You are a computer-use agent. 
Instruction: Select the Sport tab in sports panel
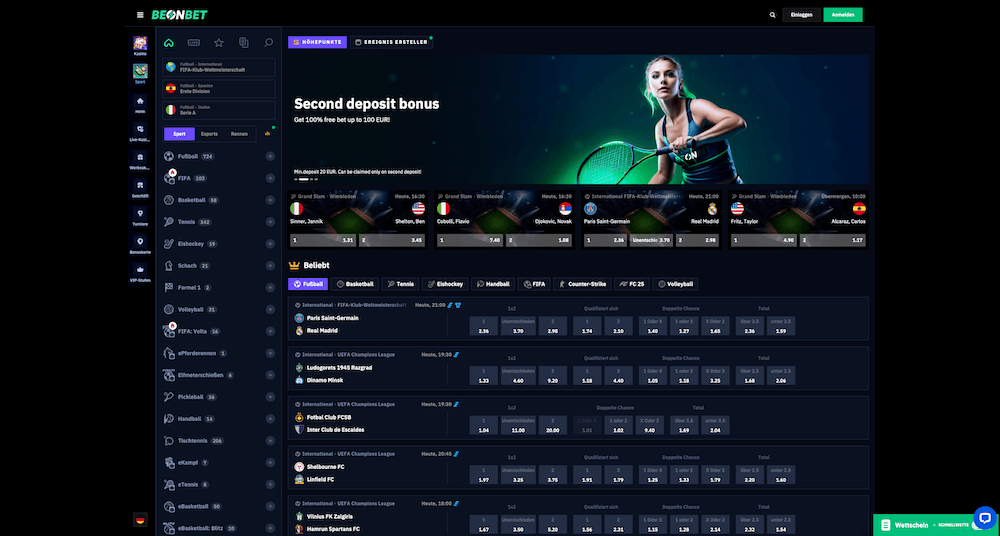pos(179,134)
